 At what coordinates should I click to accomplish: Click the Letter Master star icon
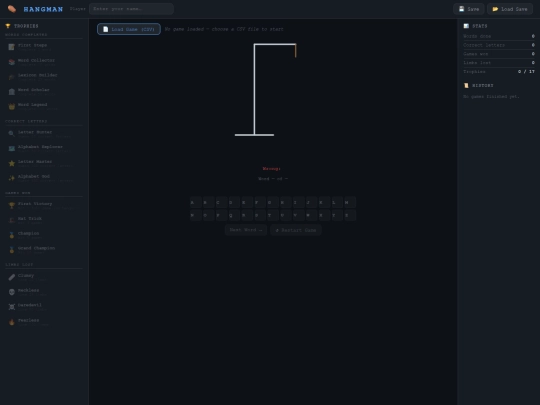click(12, 163)
